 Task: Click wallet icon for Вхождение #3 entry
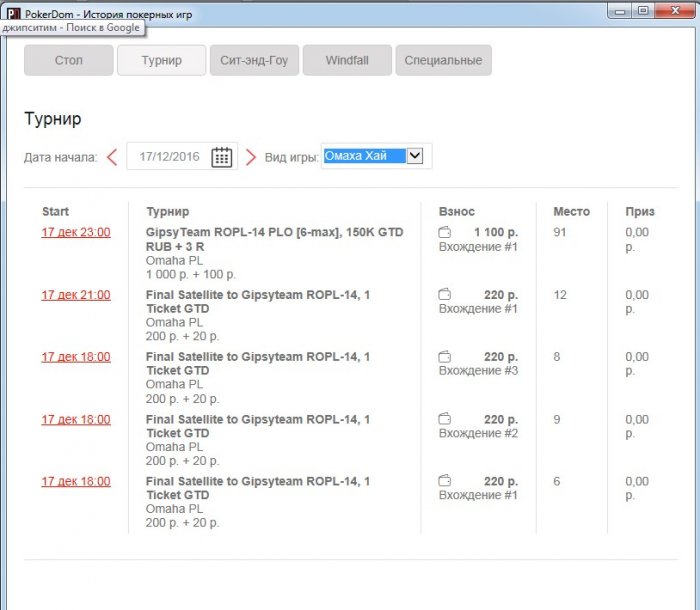[x=445, y=357]
